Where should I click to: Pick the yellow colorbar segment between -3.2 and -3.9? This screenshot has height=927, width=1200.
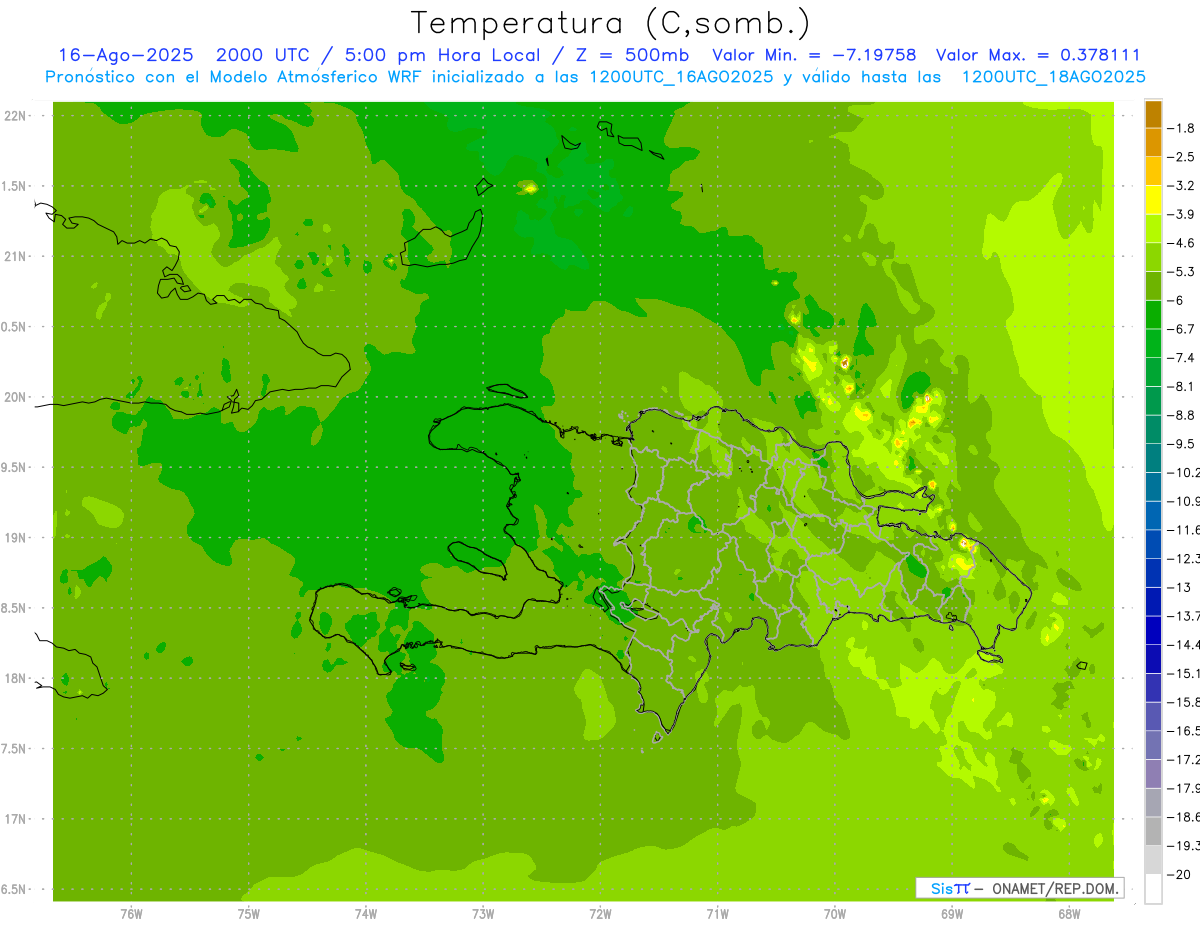(x=1153, y=200)
